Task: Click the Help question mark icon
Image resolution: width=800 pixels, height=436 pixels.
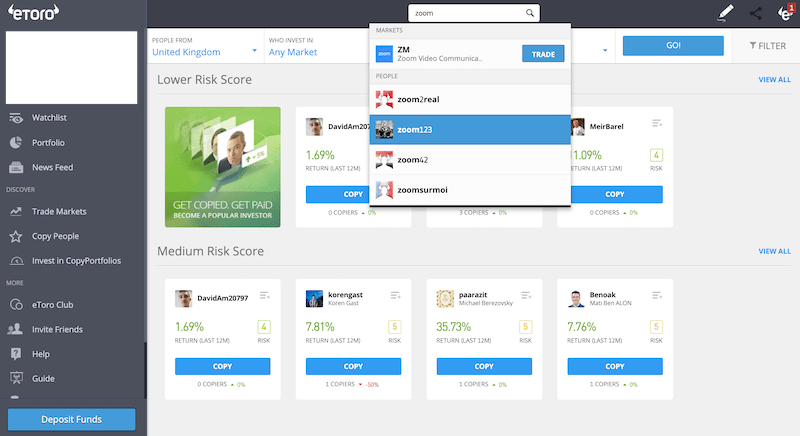Action: (16, 354)
